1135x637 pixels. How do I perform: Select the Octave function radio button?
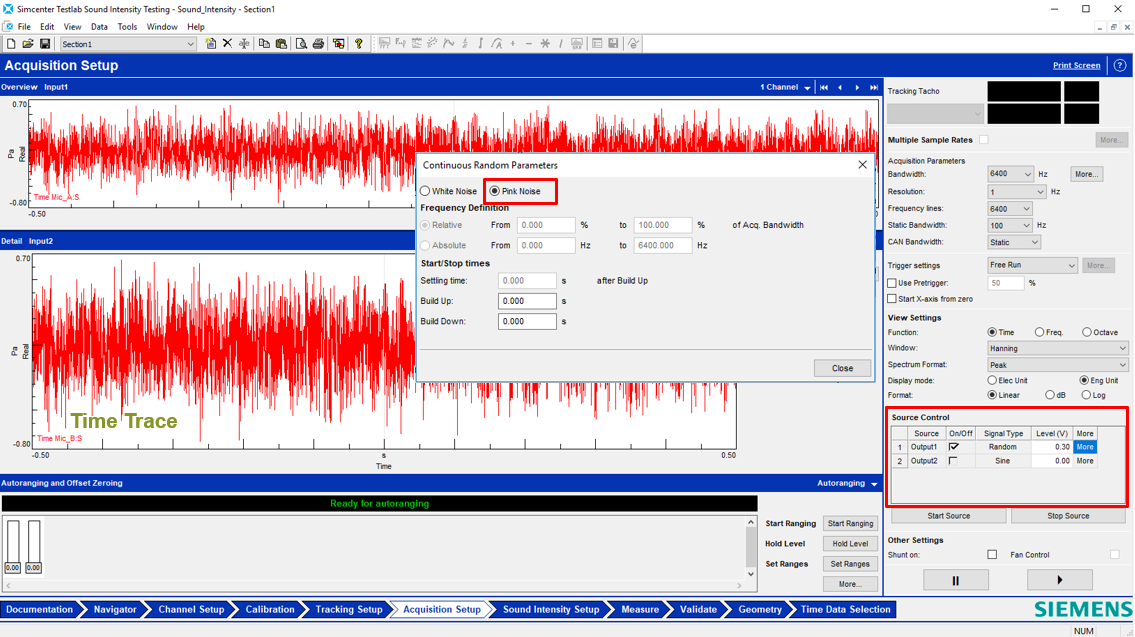click(1087, 332)
